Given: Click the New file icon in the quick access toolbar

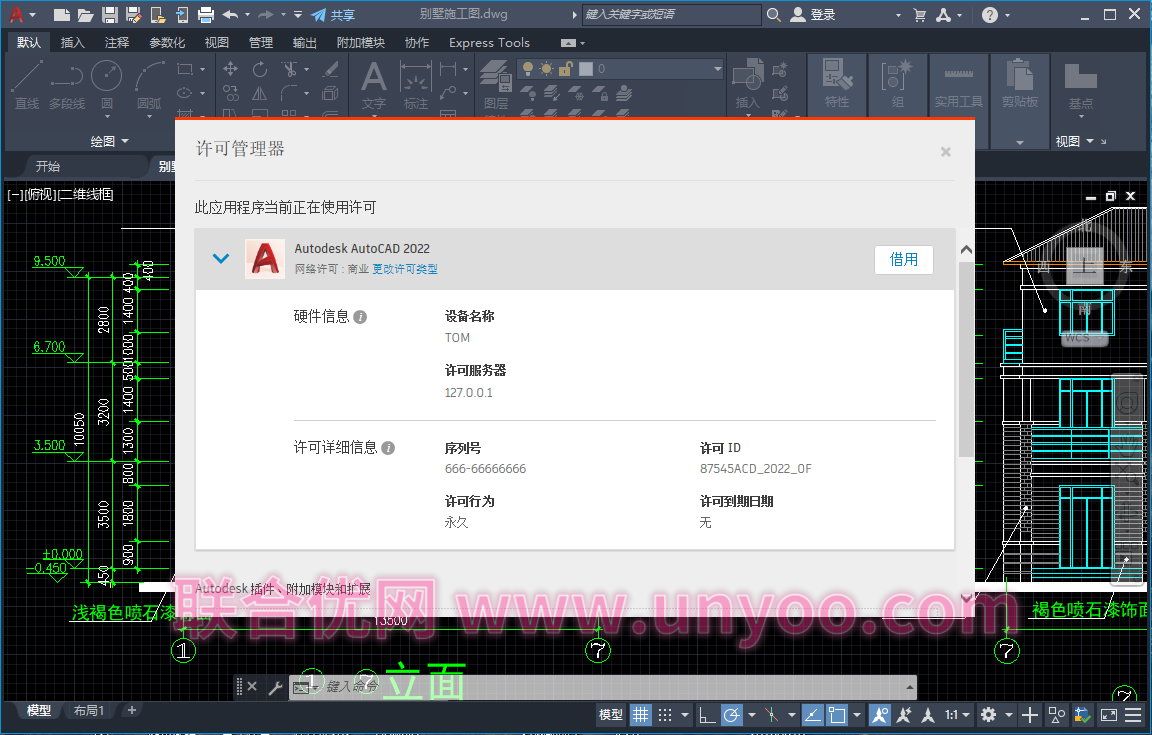Looking at the screenshot, I should [x=62, y=14].
